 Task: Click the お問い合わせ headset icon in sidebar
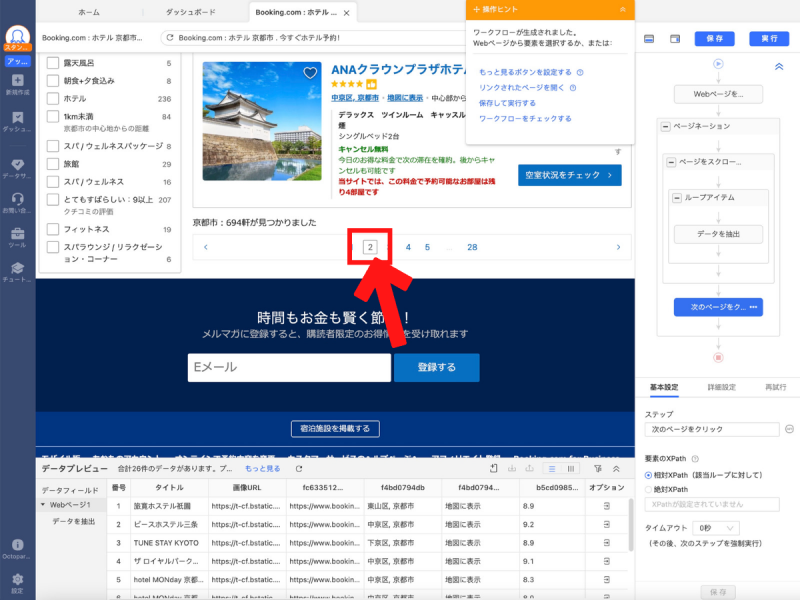pyautogui.click(x=17, y=198)
